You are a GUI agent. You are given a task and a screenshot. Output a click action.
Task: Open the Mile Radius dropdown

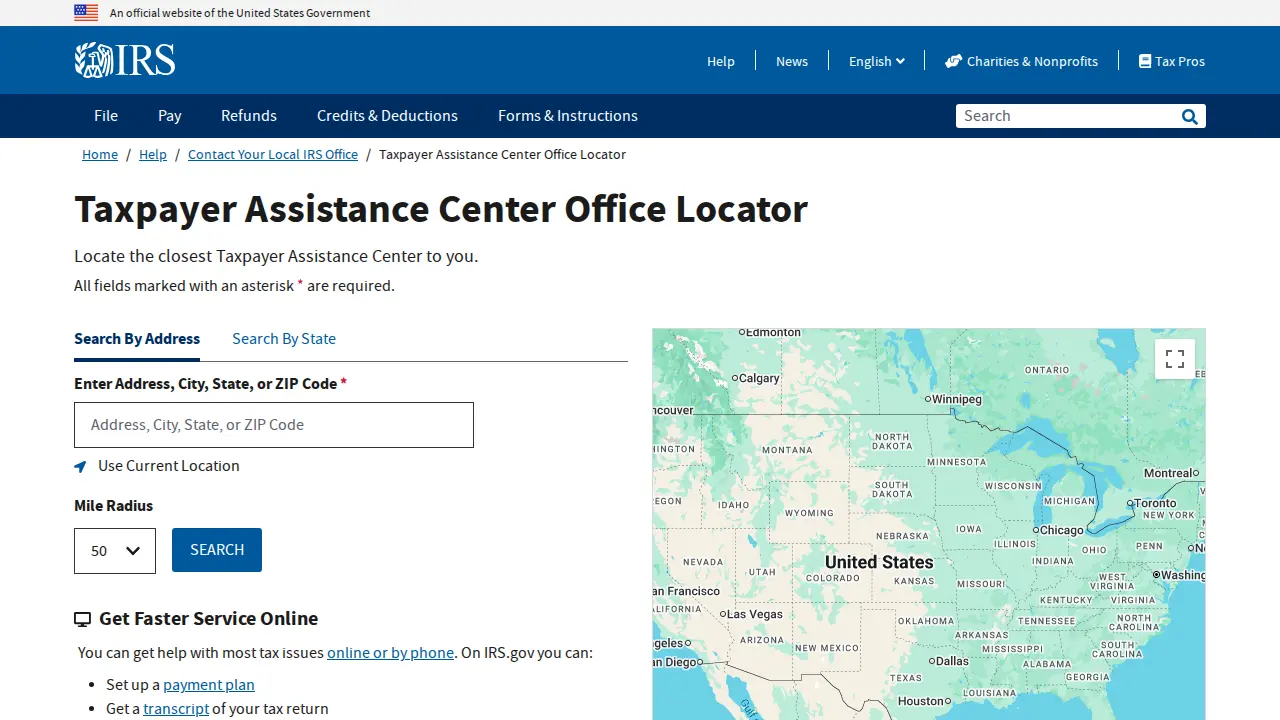(115, 551)
